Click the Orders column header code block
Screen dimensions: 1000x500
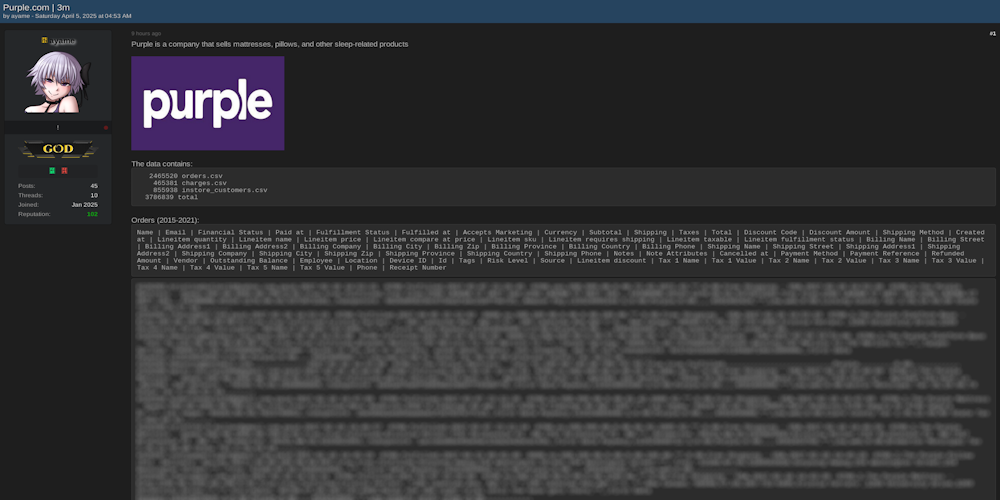(x=563, y=250)
